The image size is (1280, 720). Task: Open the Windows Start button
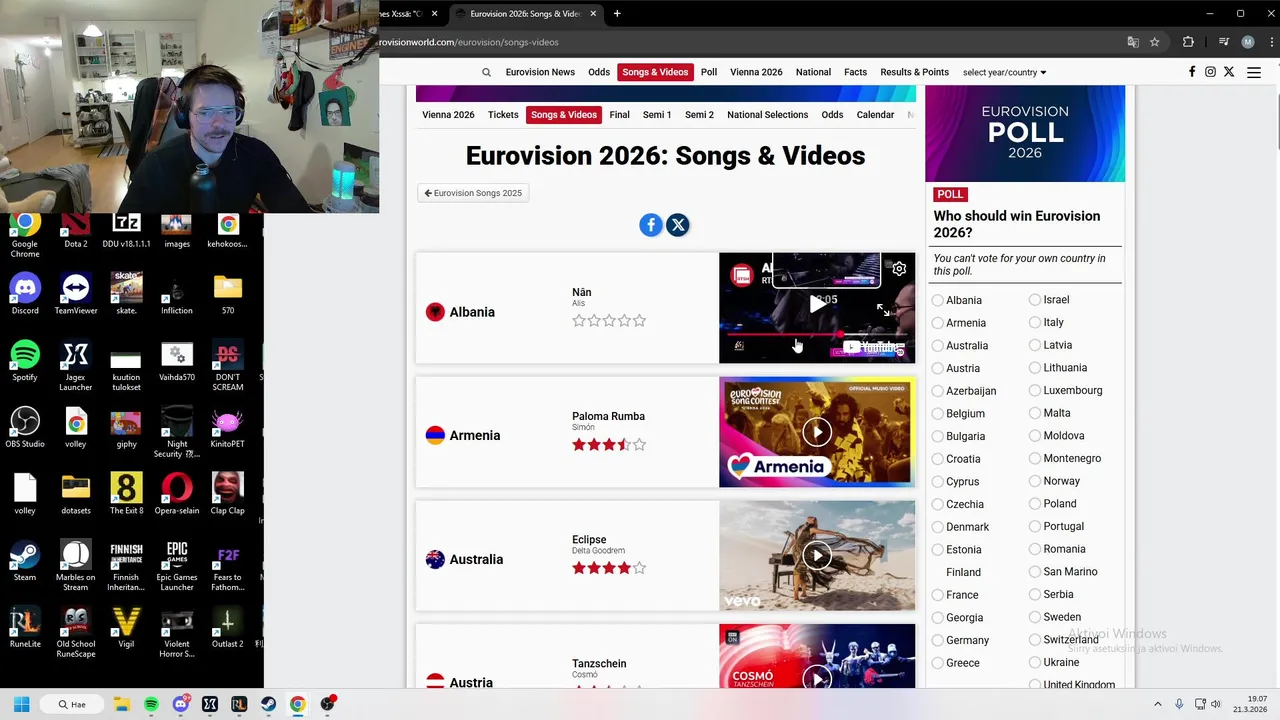click(21, 704)
